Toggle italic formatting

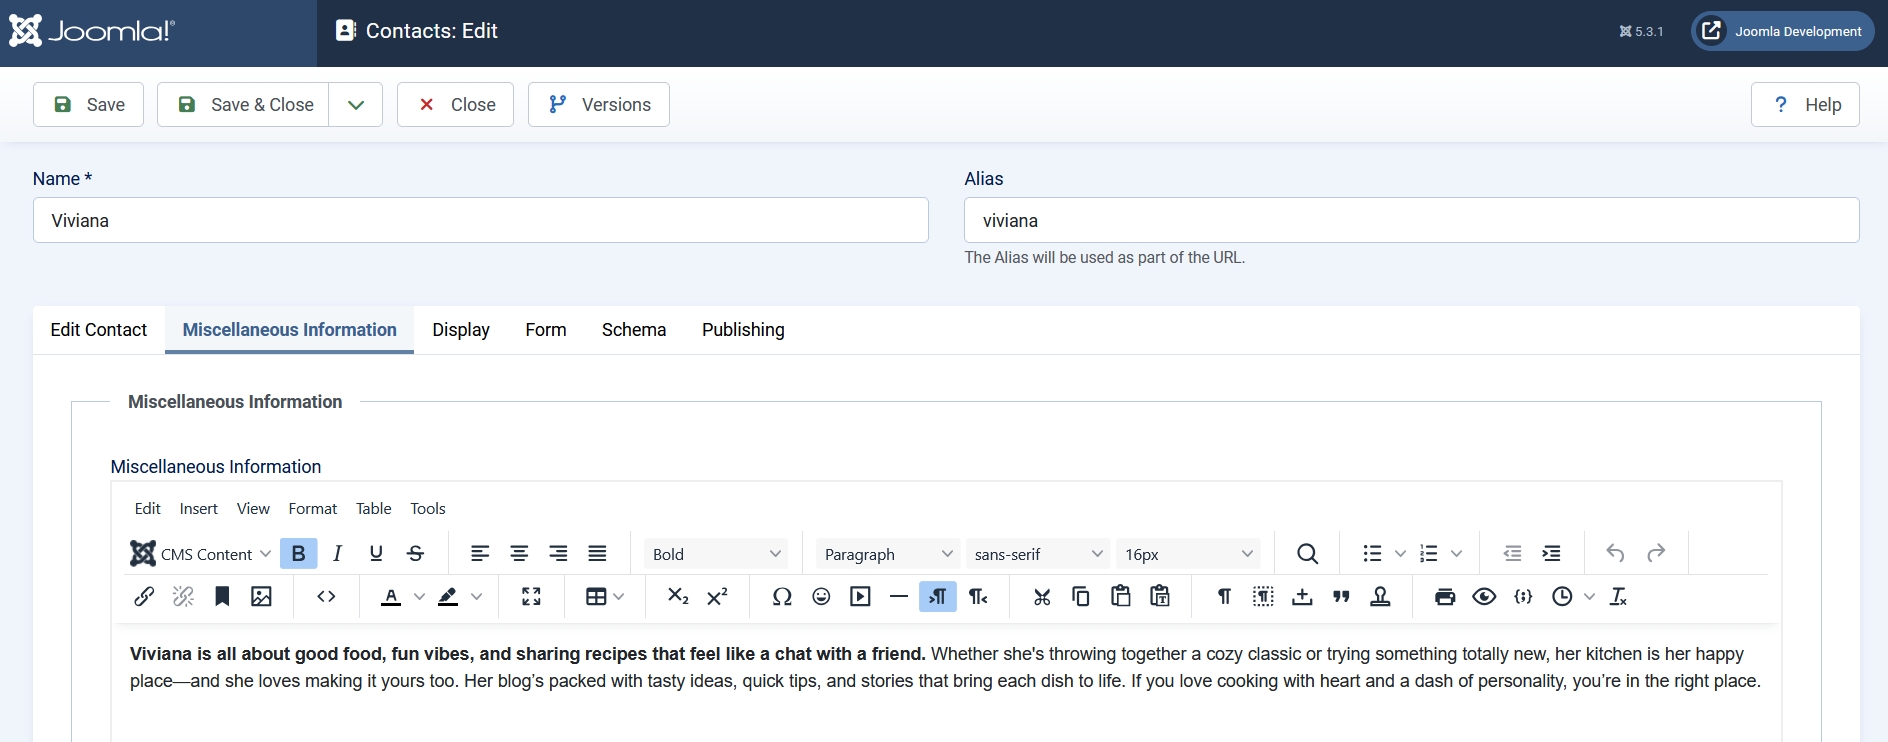coord(337,553)
